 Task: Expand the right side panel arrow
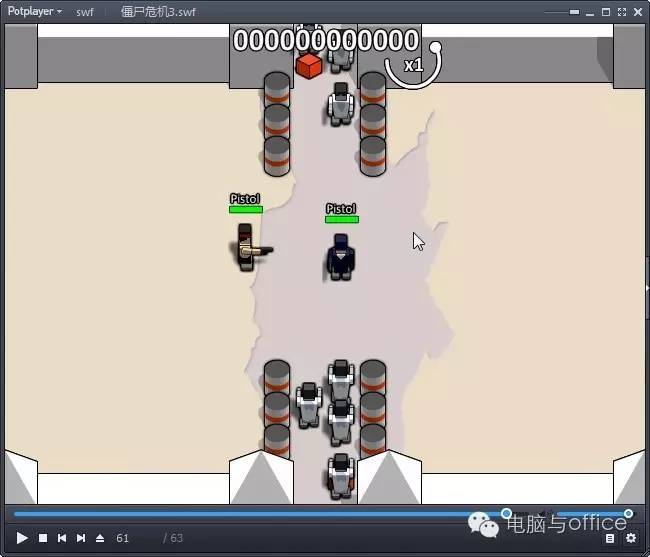[x=647, y=288]
